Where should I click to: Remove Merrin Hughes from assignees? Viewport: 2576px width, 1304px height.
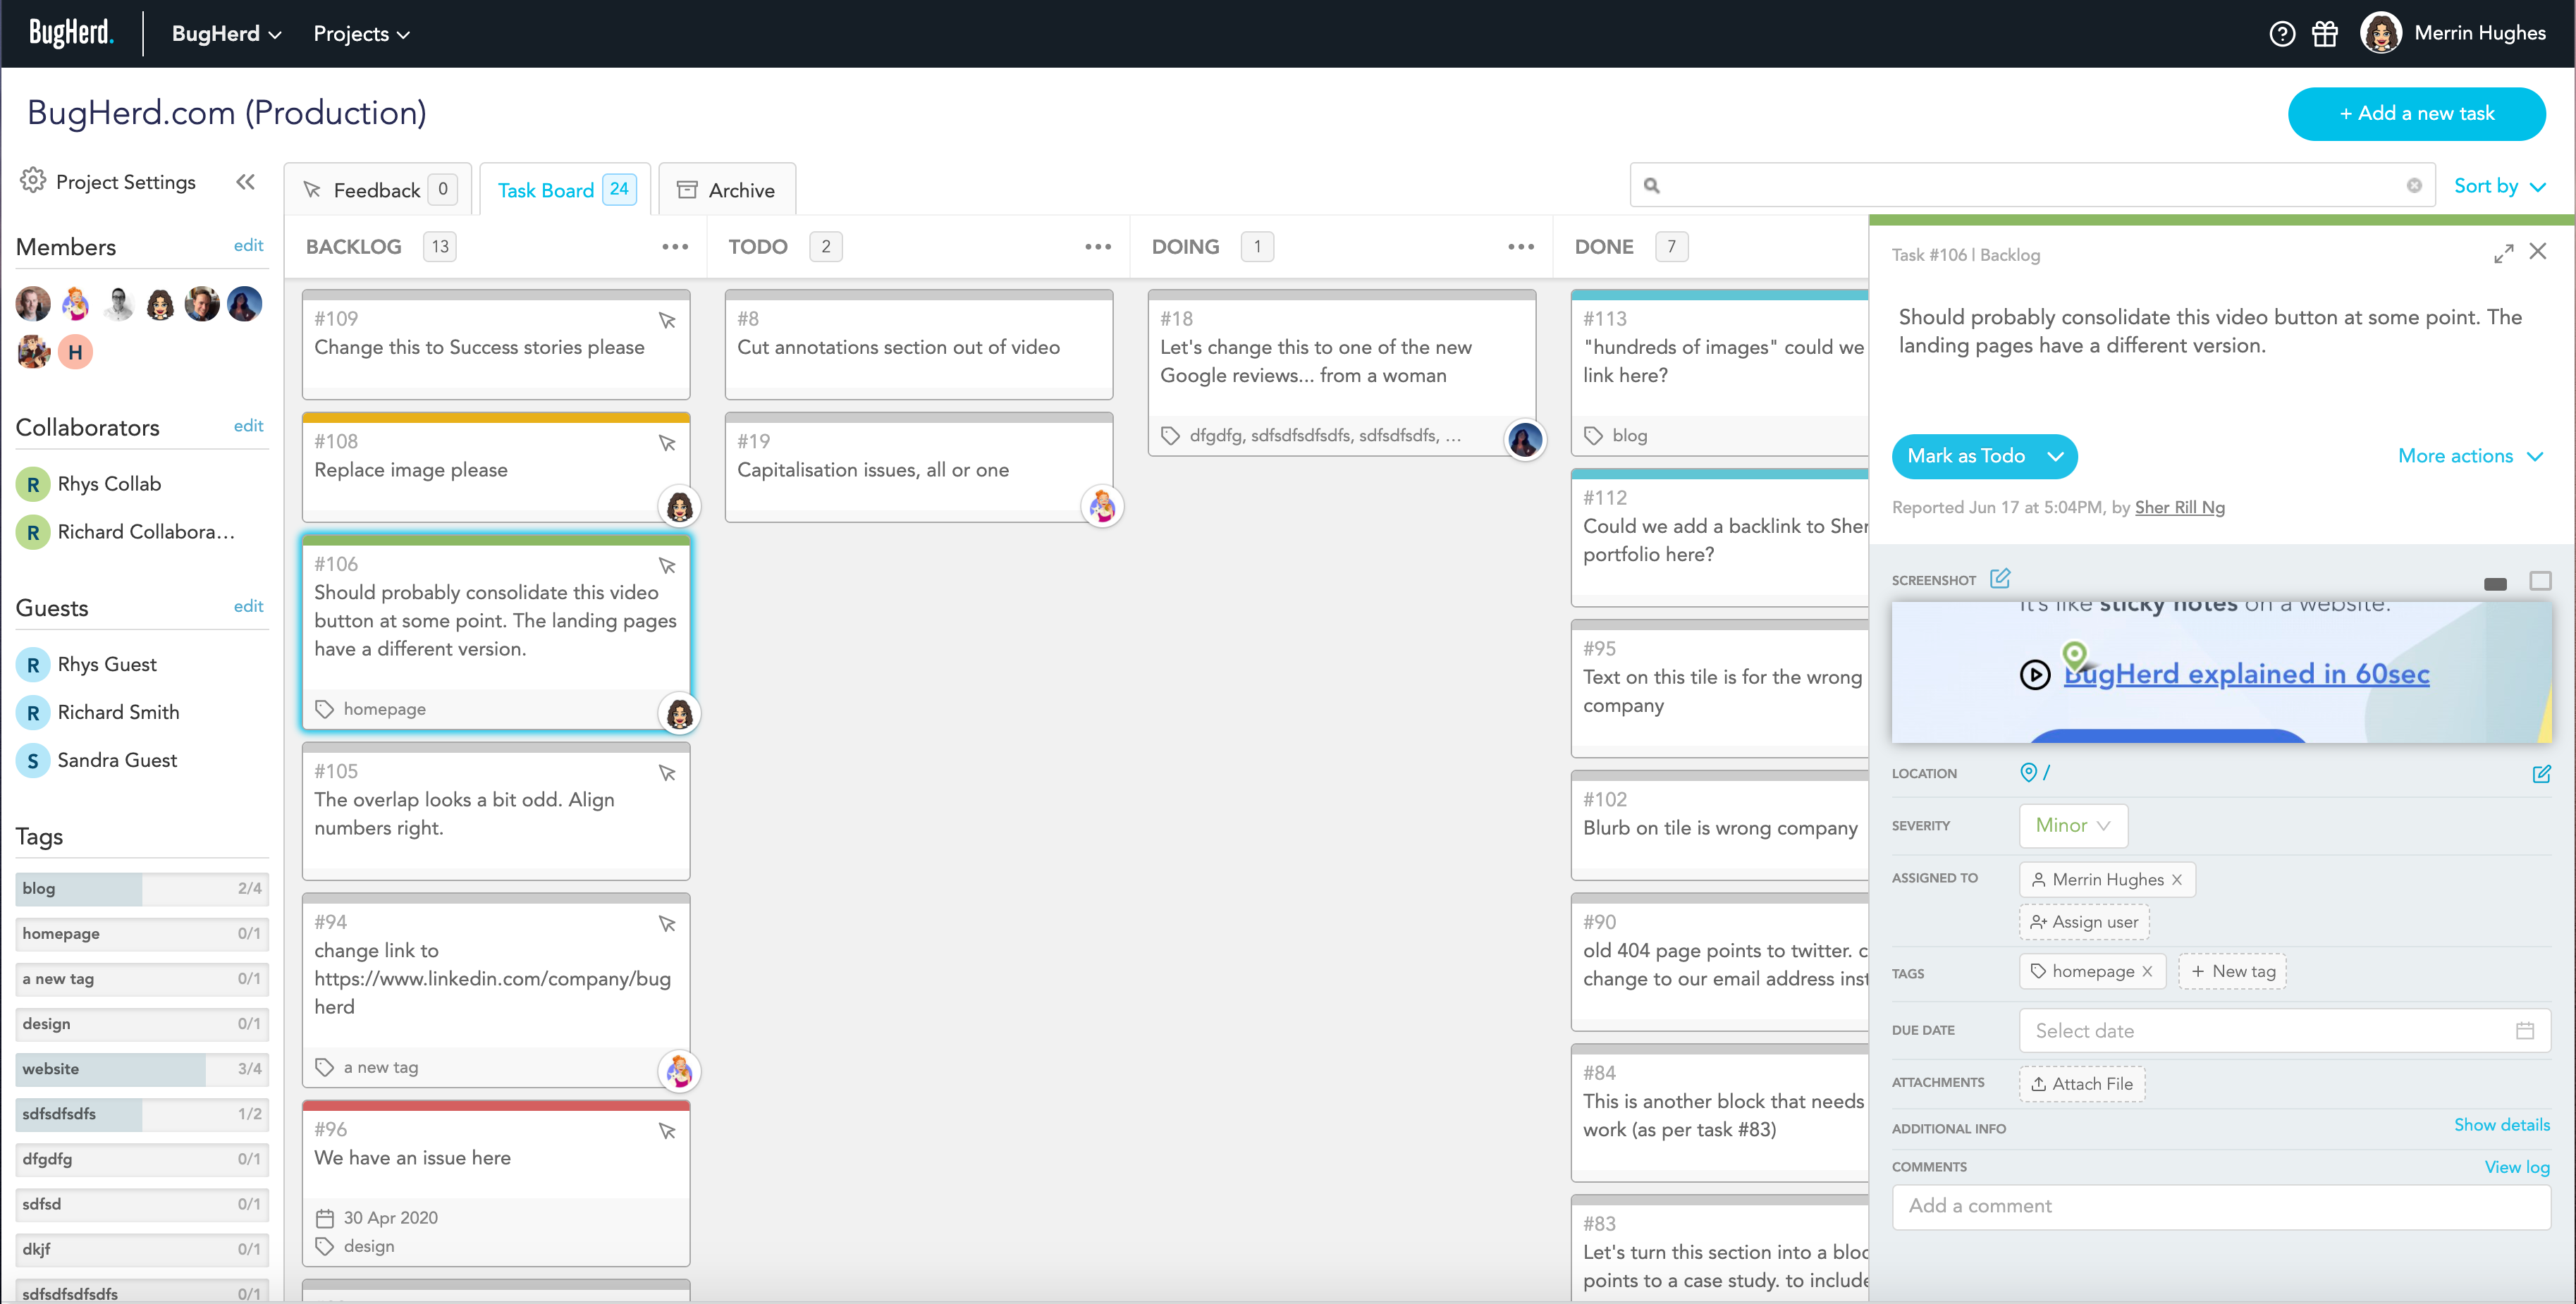click(x=2177, y=880)
